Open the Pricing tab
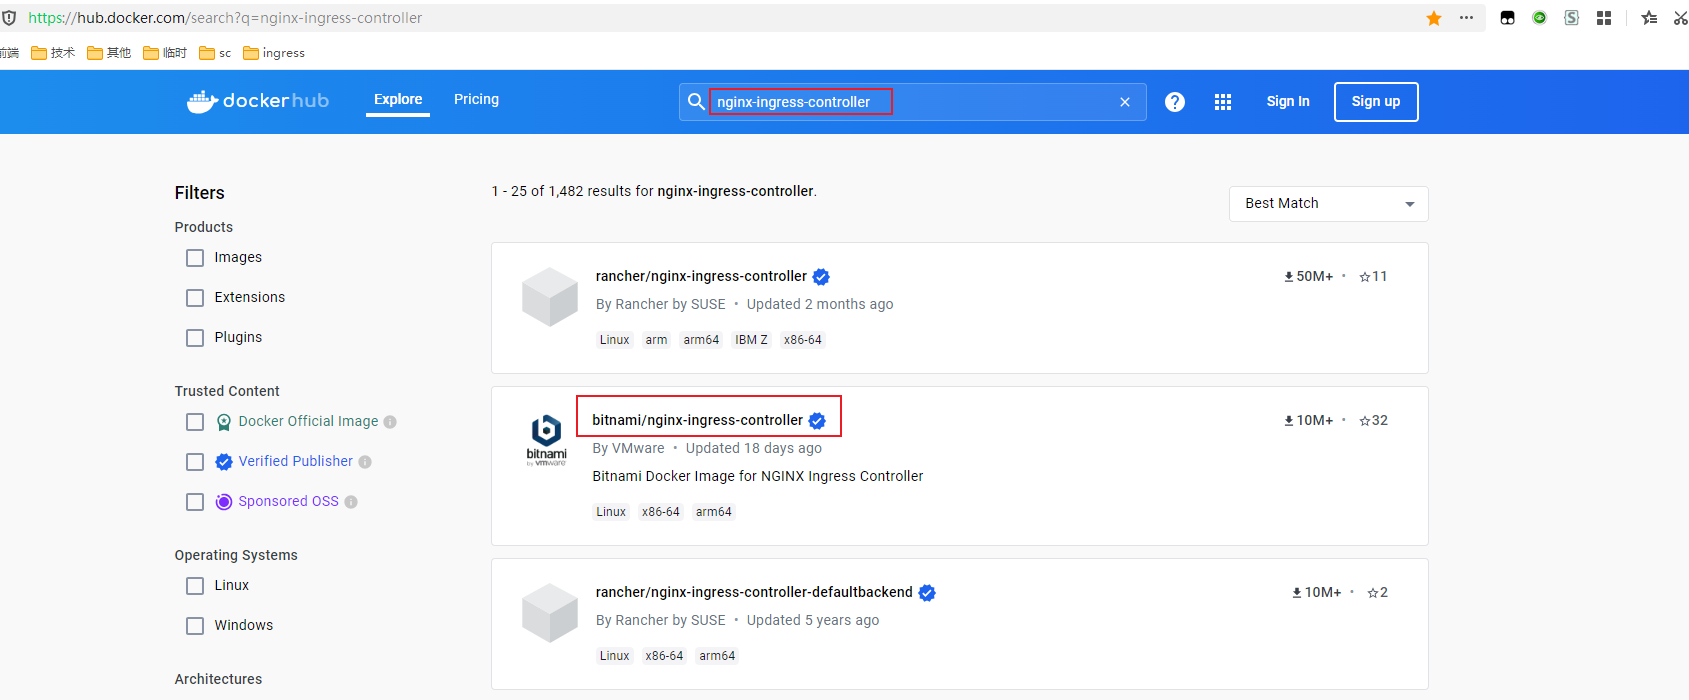This screenshot has height=700, width=1689. click(476, 100)
